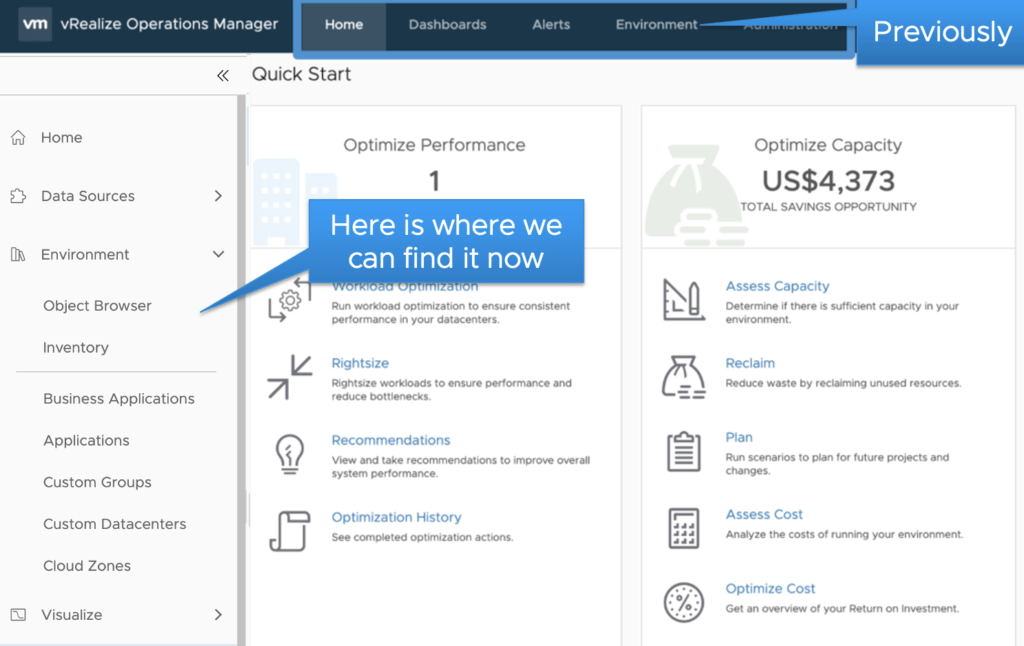The image size is (1024, 646).
Task: Open the Rightsize link
Action: tap(360, 363)
